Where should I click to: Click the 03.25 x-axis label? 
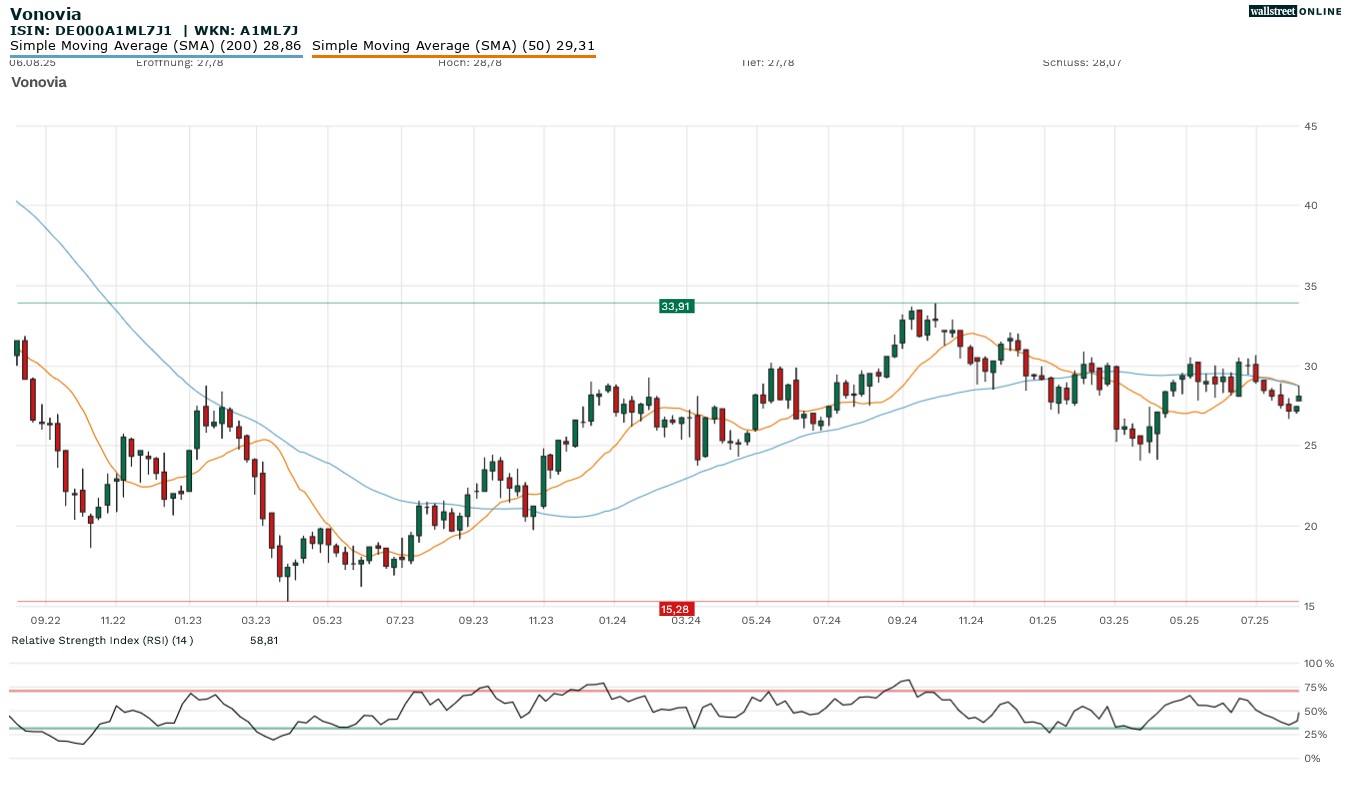pyautogui.click(x=1114, y=621)
